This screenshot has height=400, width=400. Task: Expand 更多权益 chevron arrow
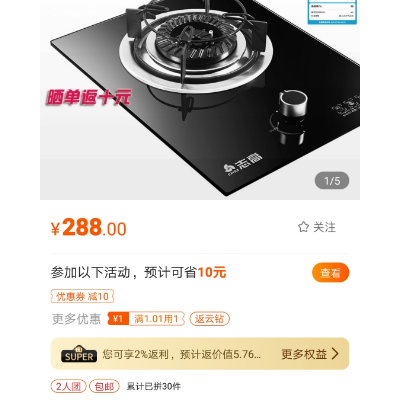pos(335,354)
